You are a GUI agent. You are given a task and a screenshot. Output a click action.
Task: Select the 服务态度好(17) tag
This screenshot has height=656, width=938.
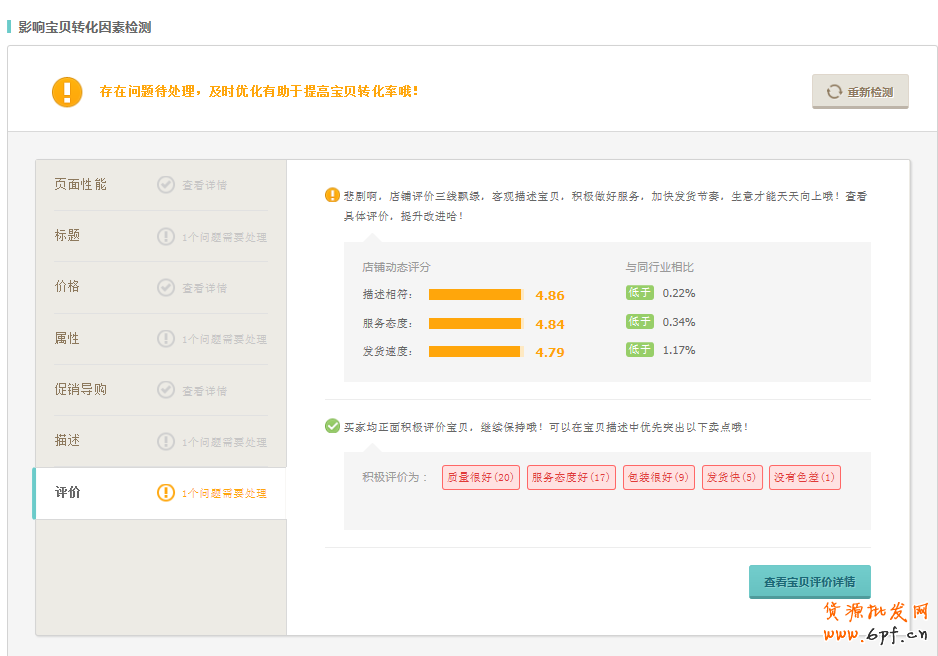(570, 478)
